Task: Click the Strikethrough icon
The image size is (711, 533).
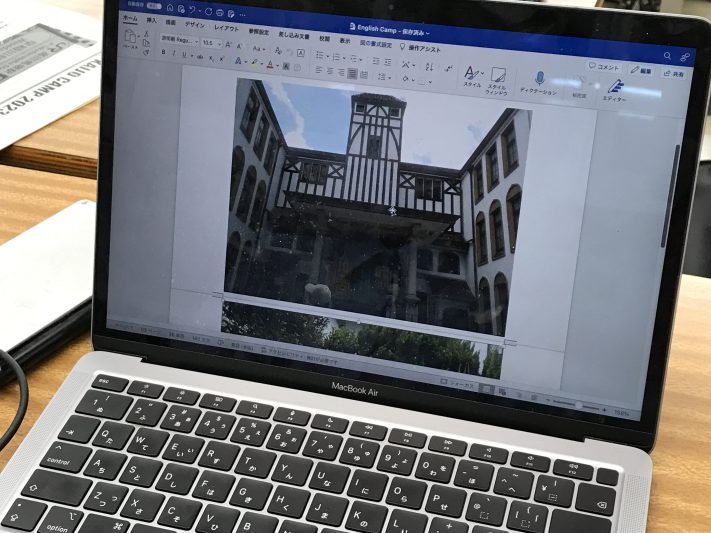Action: pos(200,57)
